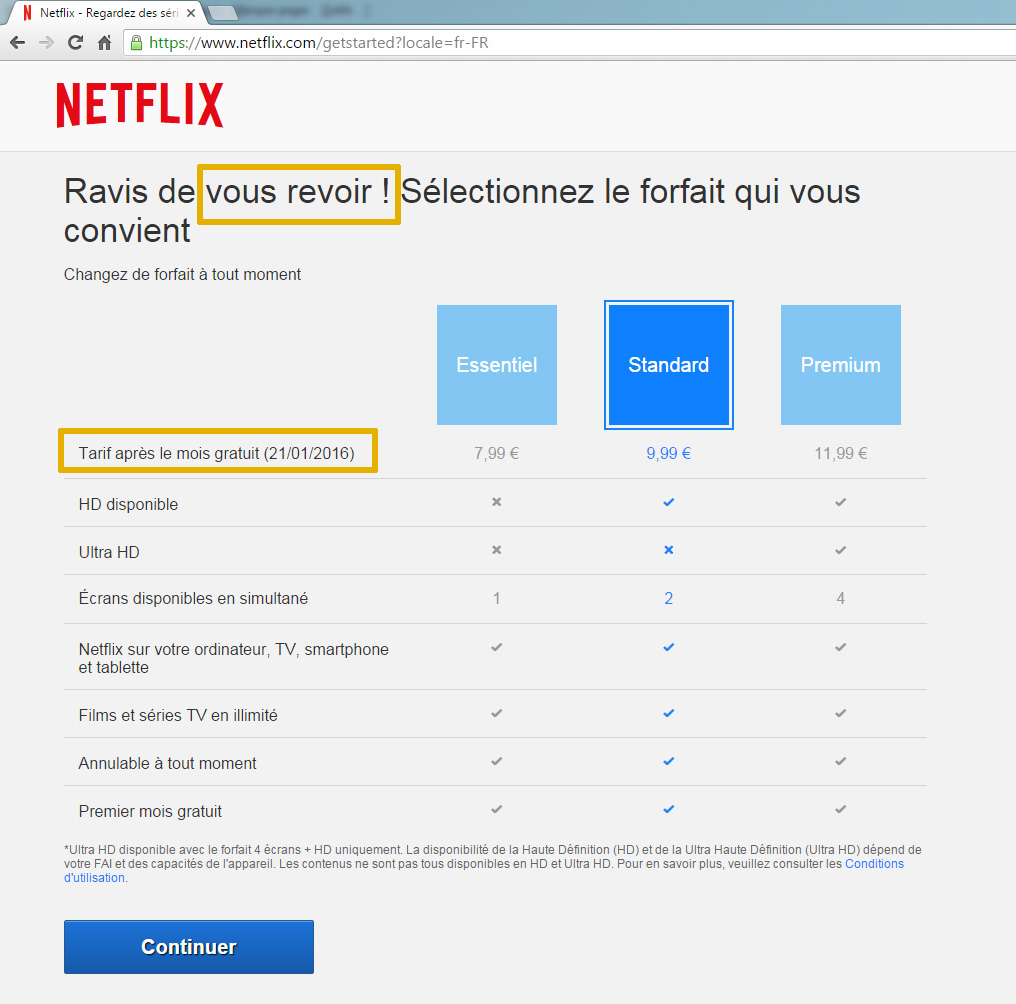Click Standard's checkmark in Netflix sur votre ordinateur row

point(669,647)
